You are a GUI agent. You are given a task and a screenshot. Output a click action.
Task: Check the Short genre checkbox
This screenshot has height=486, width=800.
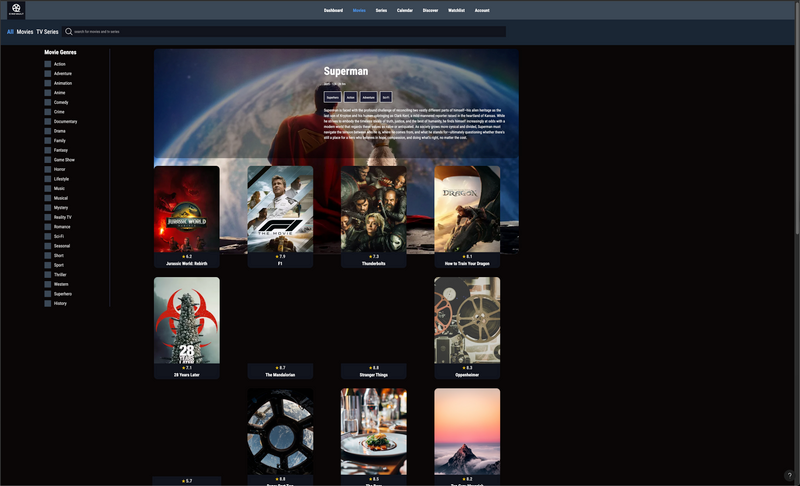click(47, 255)
